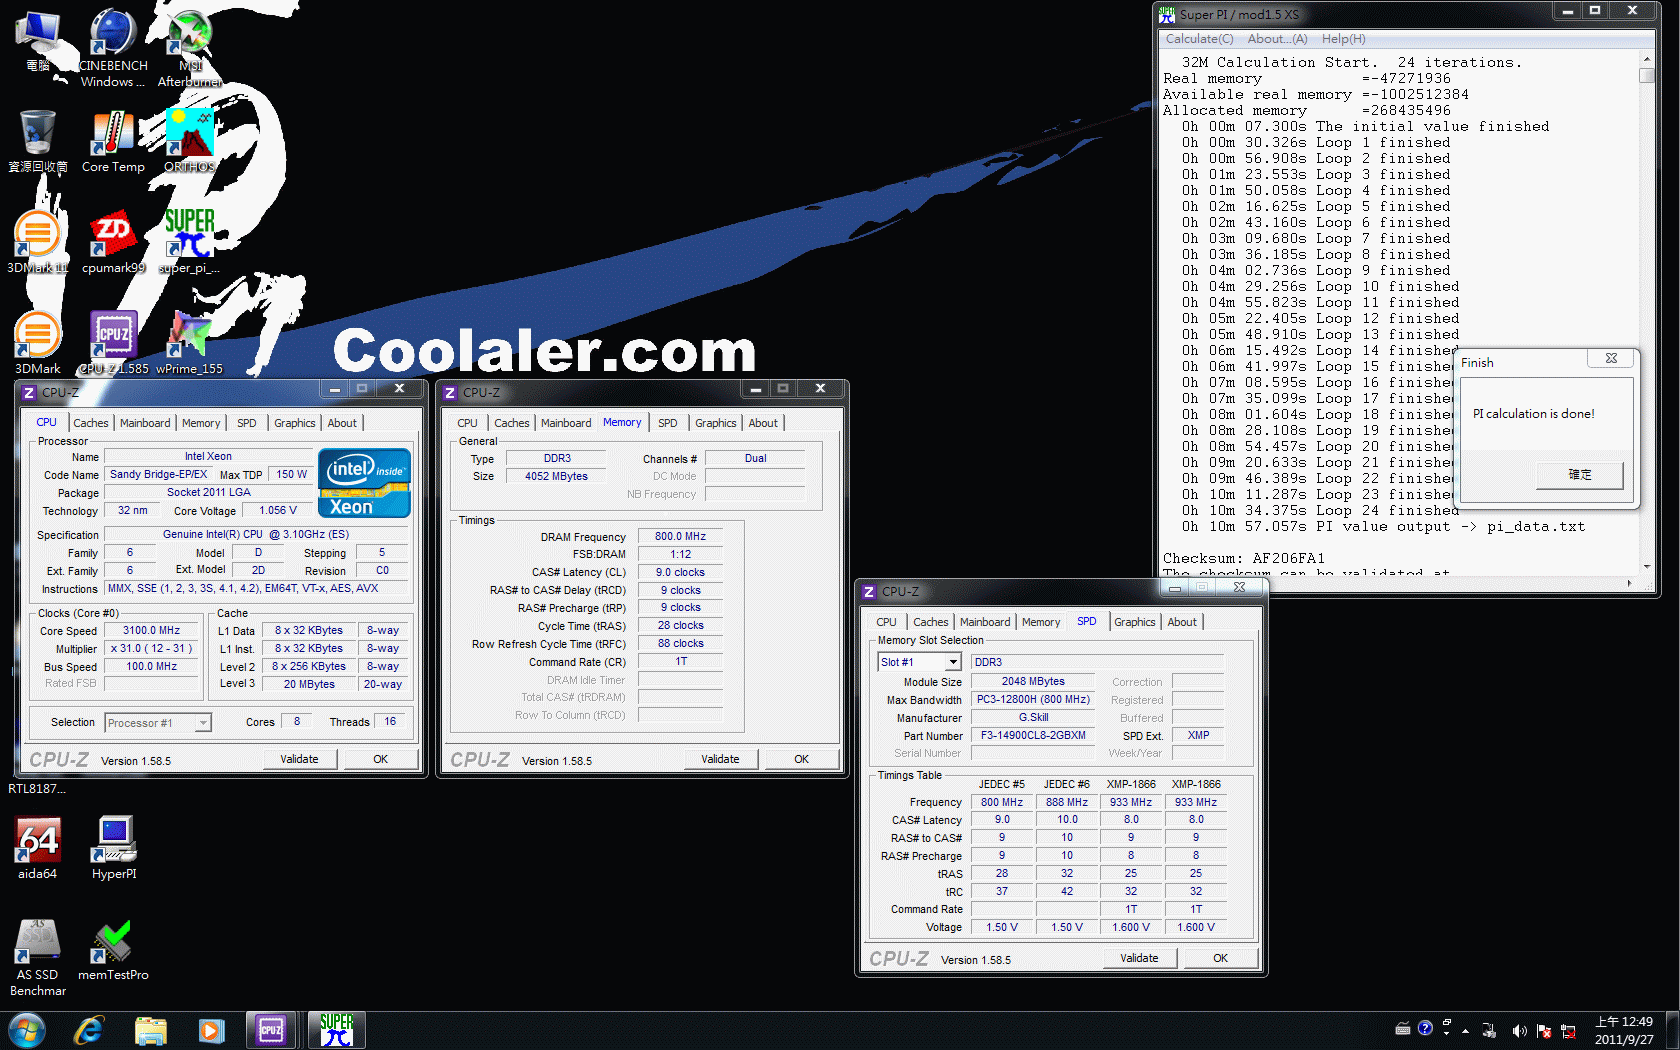The image size is (1680, 1050).
Task: Select About tab in the SPD window
Action: (x=1181, y=622)
